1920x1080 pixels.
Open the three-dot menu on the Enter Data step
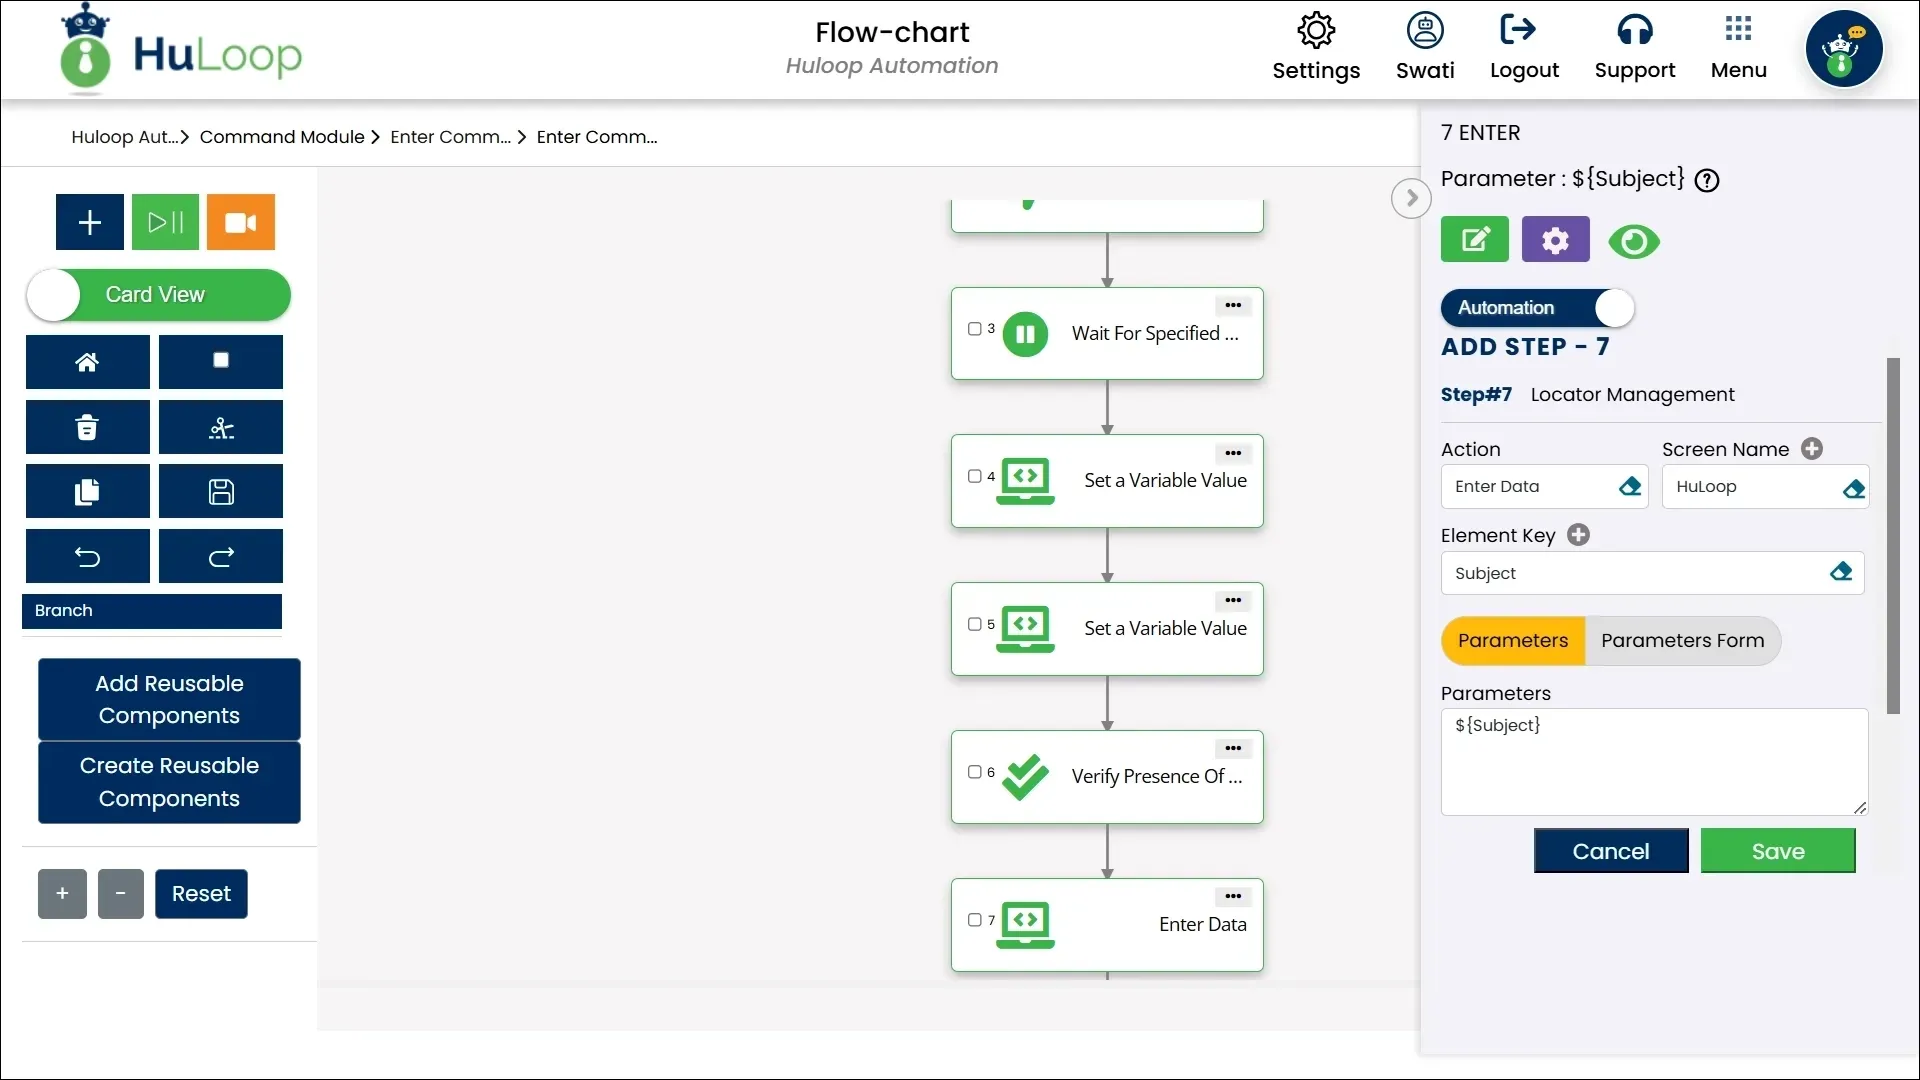(1233, 897)
